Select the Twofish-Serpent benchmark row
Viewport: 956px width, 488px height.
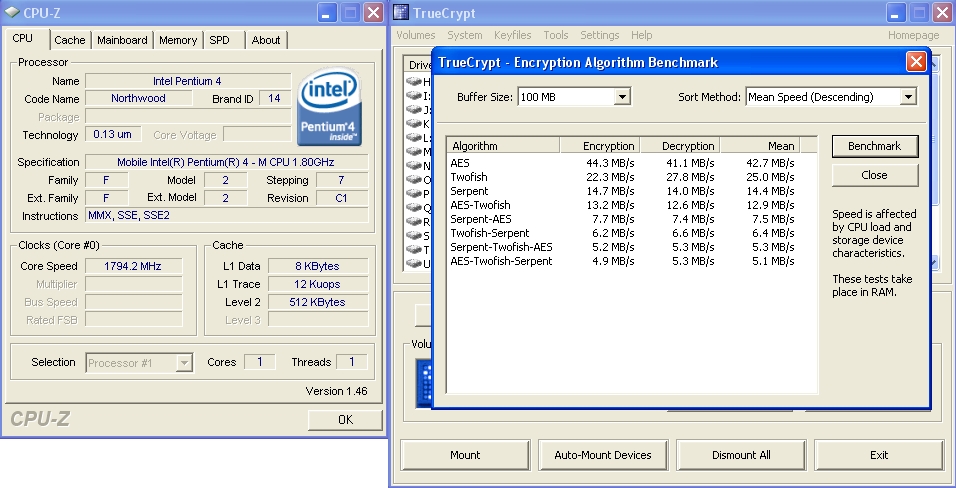tap(622, 233)
